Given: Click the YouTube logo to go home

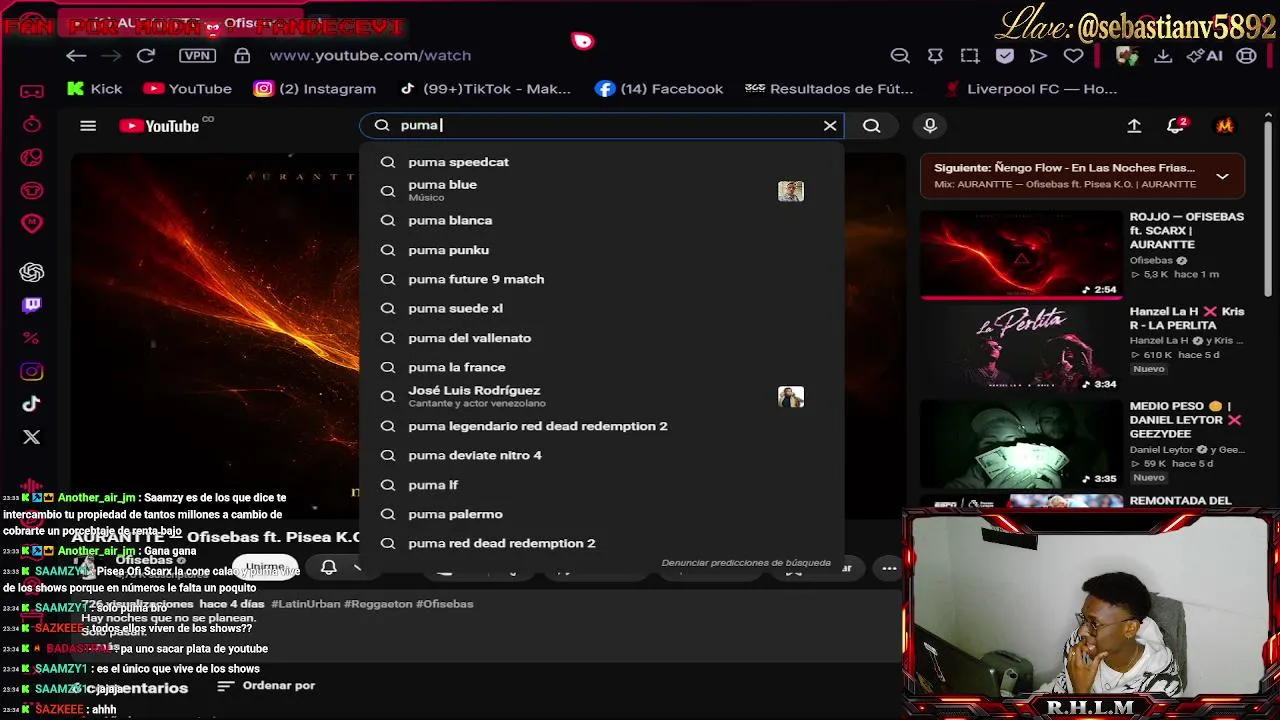Looking at the screenshot, I should click(160, 126).
